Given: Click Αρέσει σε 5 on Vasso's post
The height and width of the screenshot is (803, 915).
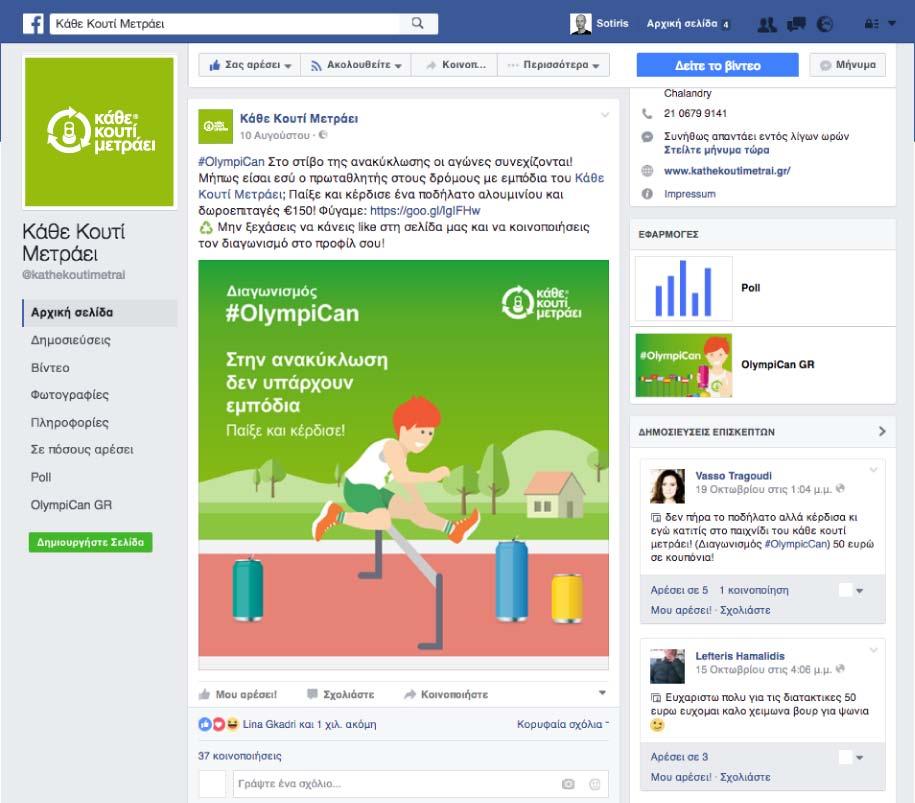Looking at the screenshot, I should (679, 590).
